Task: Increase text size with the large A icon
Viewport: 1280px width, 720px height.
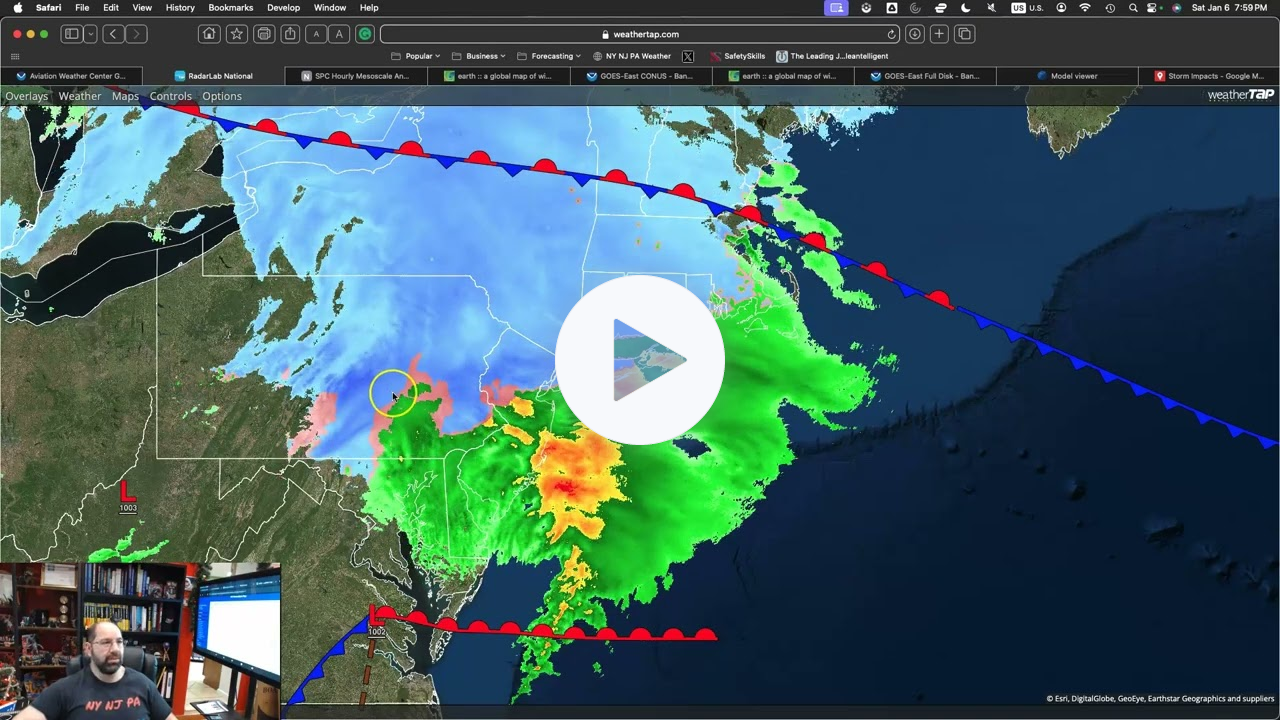Action: tap(340, 33)
